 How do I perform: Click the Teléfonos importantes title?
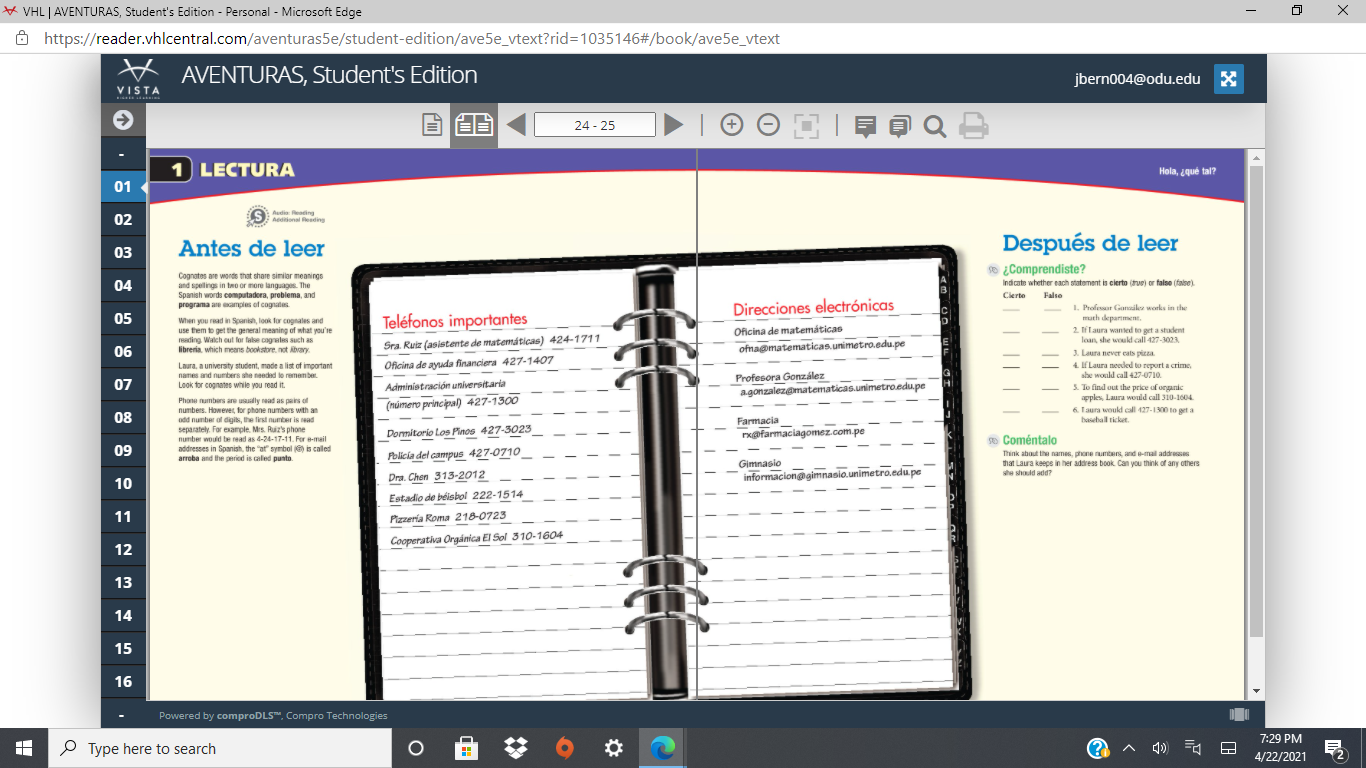coord(455,321)
